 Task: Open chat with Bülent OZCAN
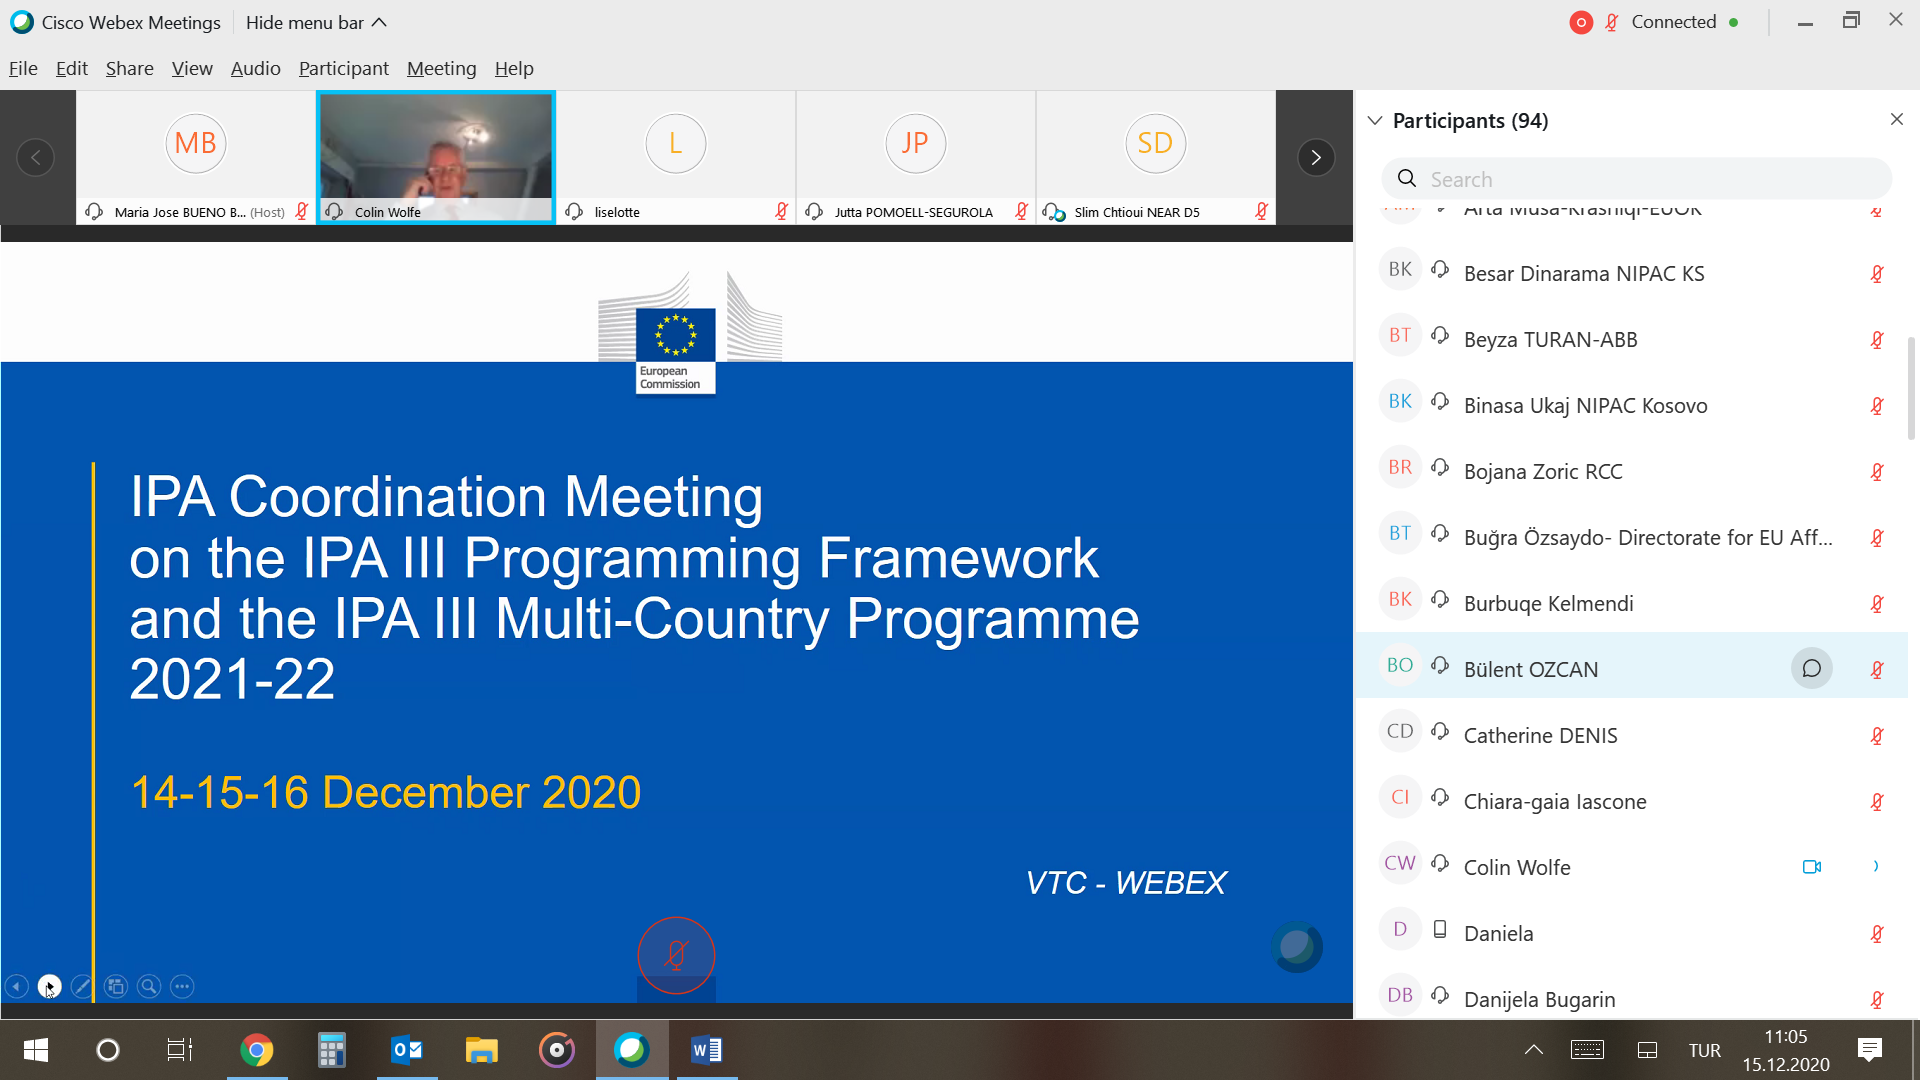(1811, 669)
